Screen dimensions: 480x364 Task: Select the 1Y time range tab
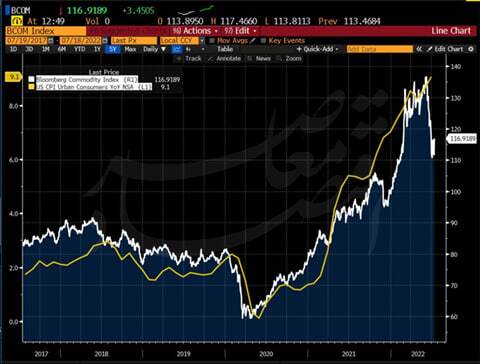click(x=97, y=49)
